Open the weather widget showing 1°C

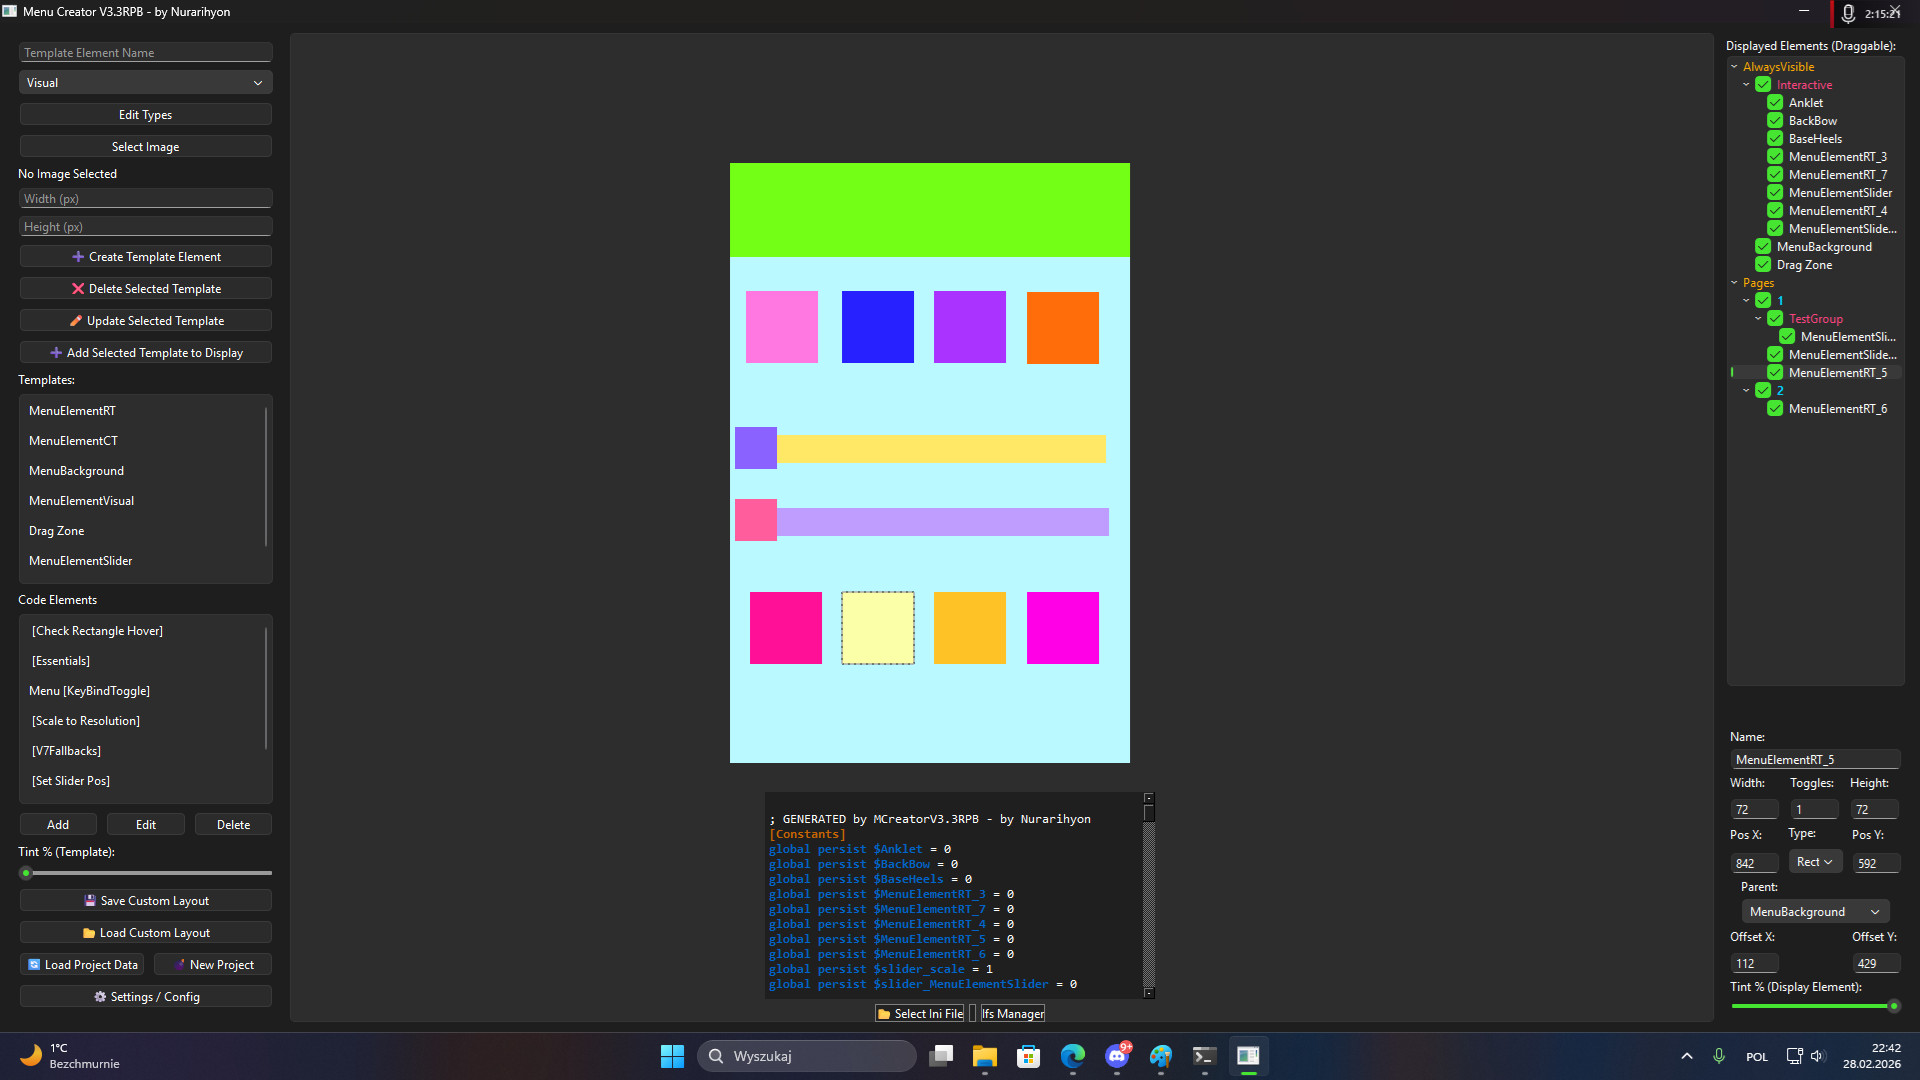coord(70,1056)
